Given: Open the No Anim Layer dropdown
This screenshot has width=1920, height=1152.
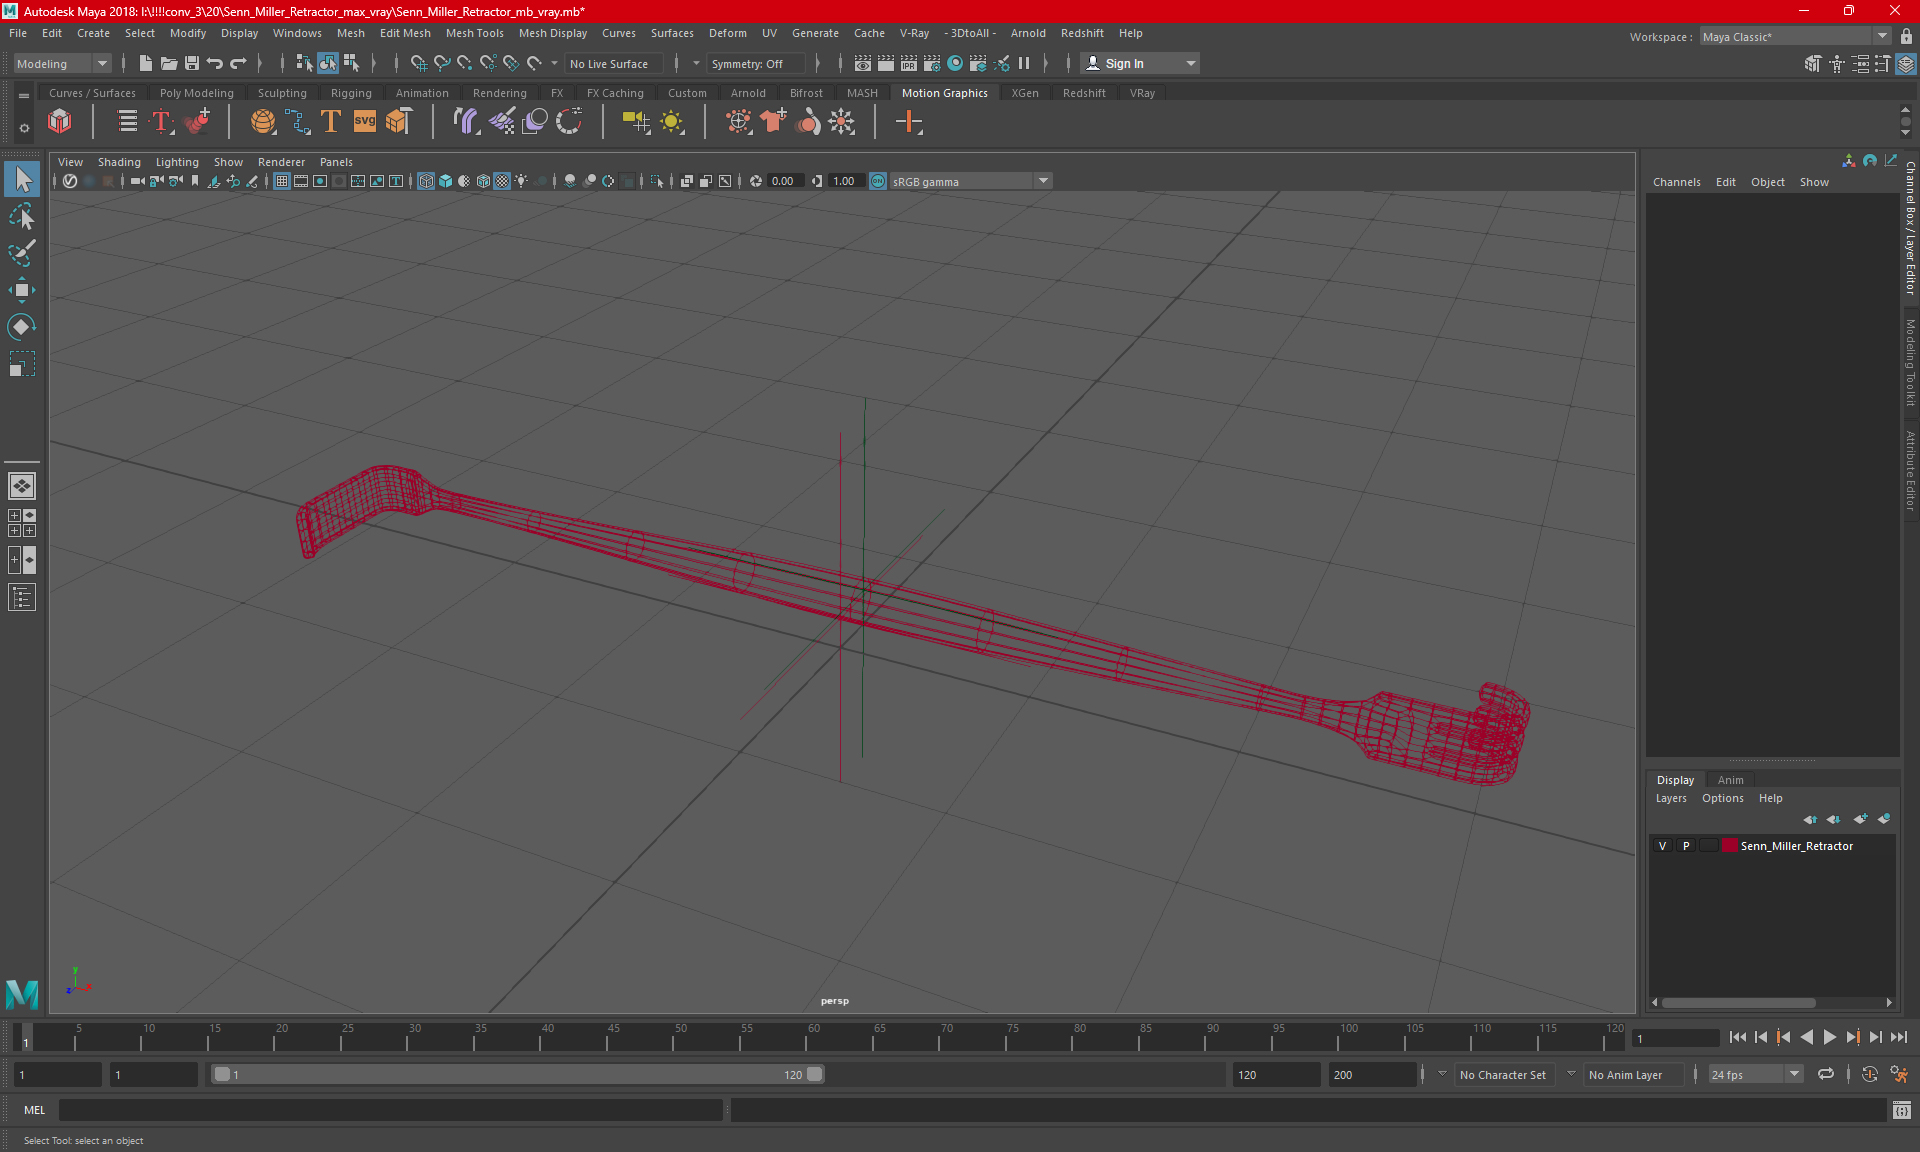Looking at the screenshot, I should (1632, 1075).
